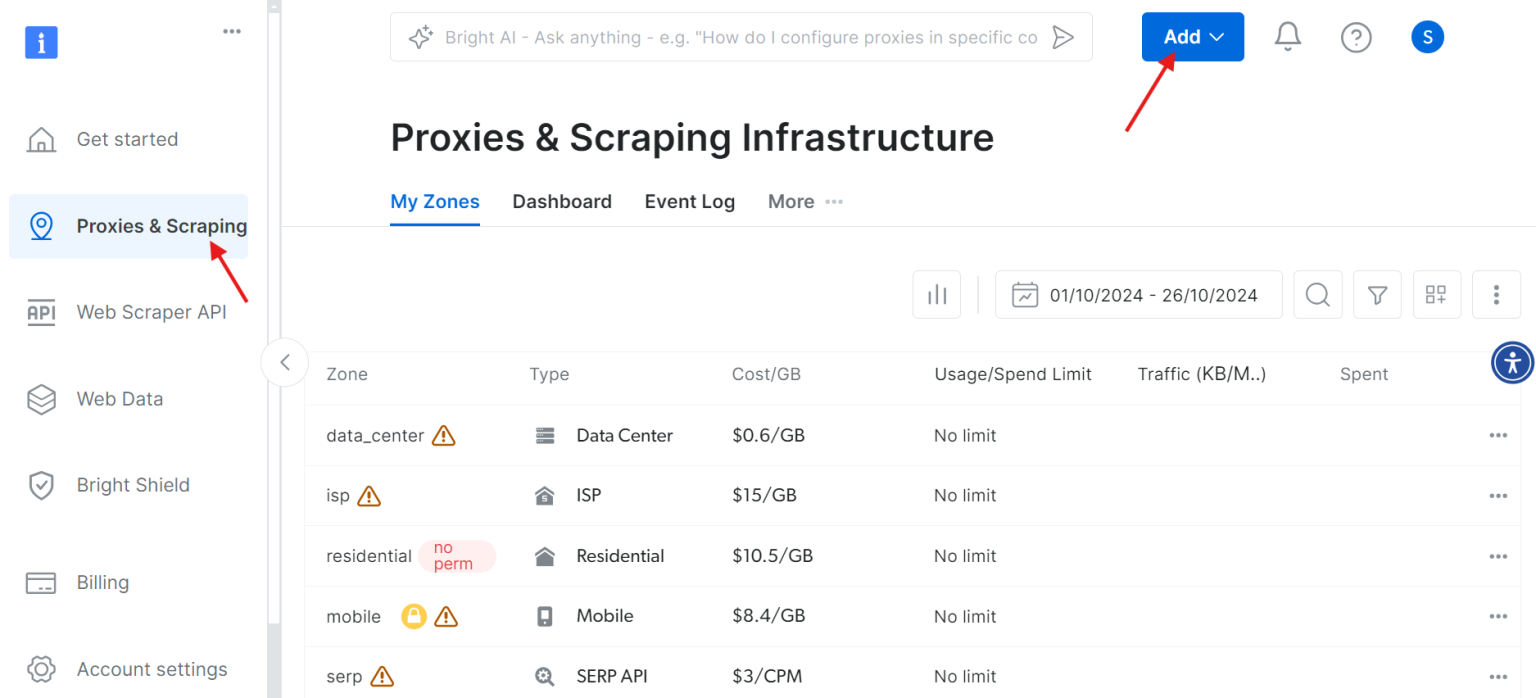Open the help question mark icon
Screen dimensions: 1536x698
(1355, 37)
